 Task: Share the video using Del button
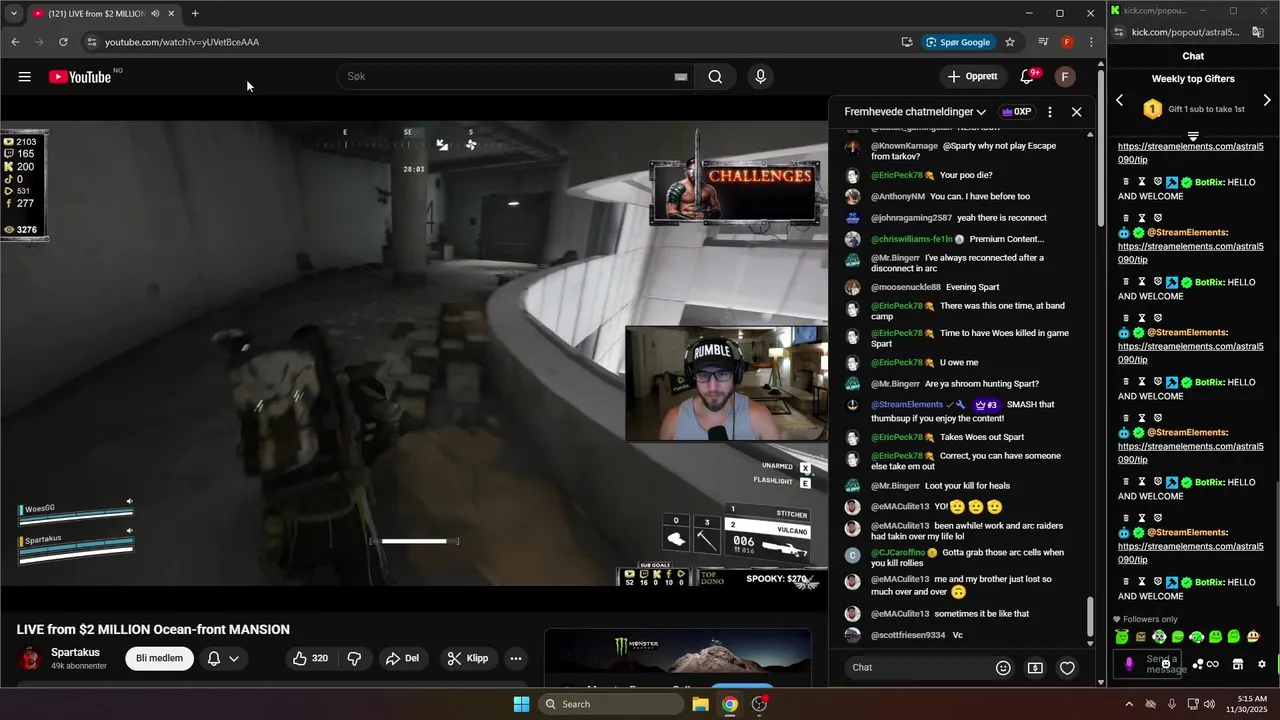pos(403,658)
